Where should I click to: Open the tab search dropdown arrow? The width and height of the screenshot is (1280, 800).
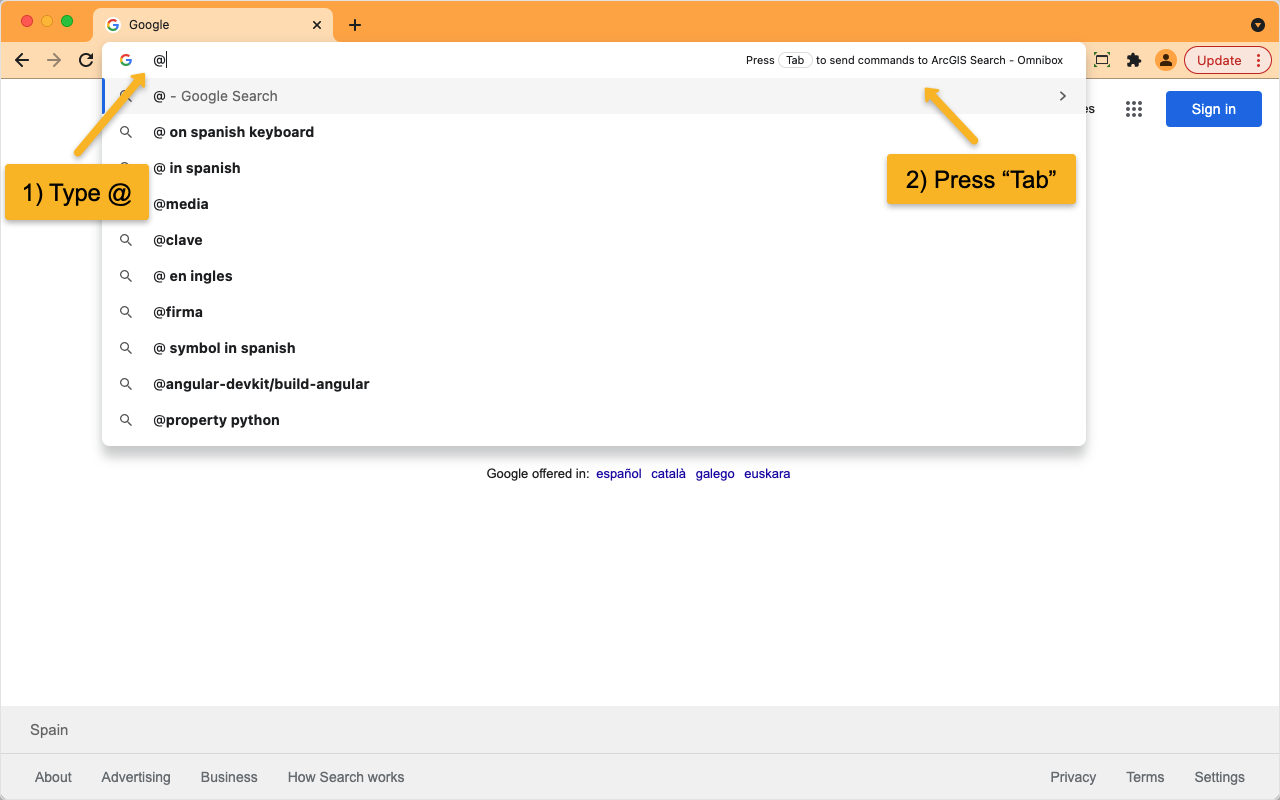pos(1257,25)
